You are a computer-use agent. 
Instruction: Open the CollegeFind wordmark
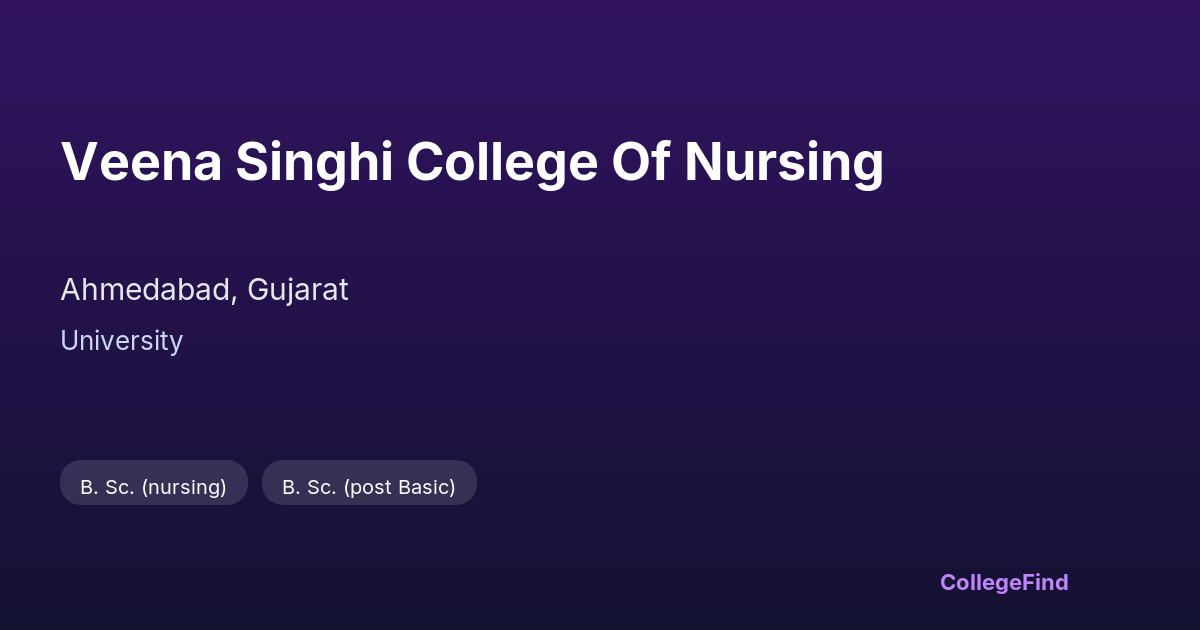(1003, 582)
